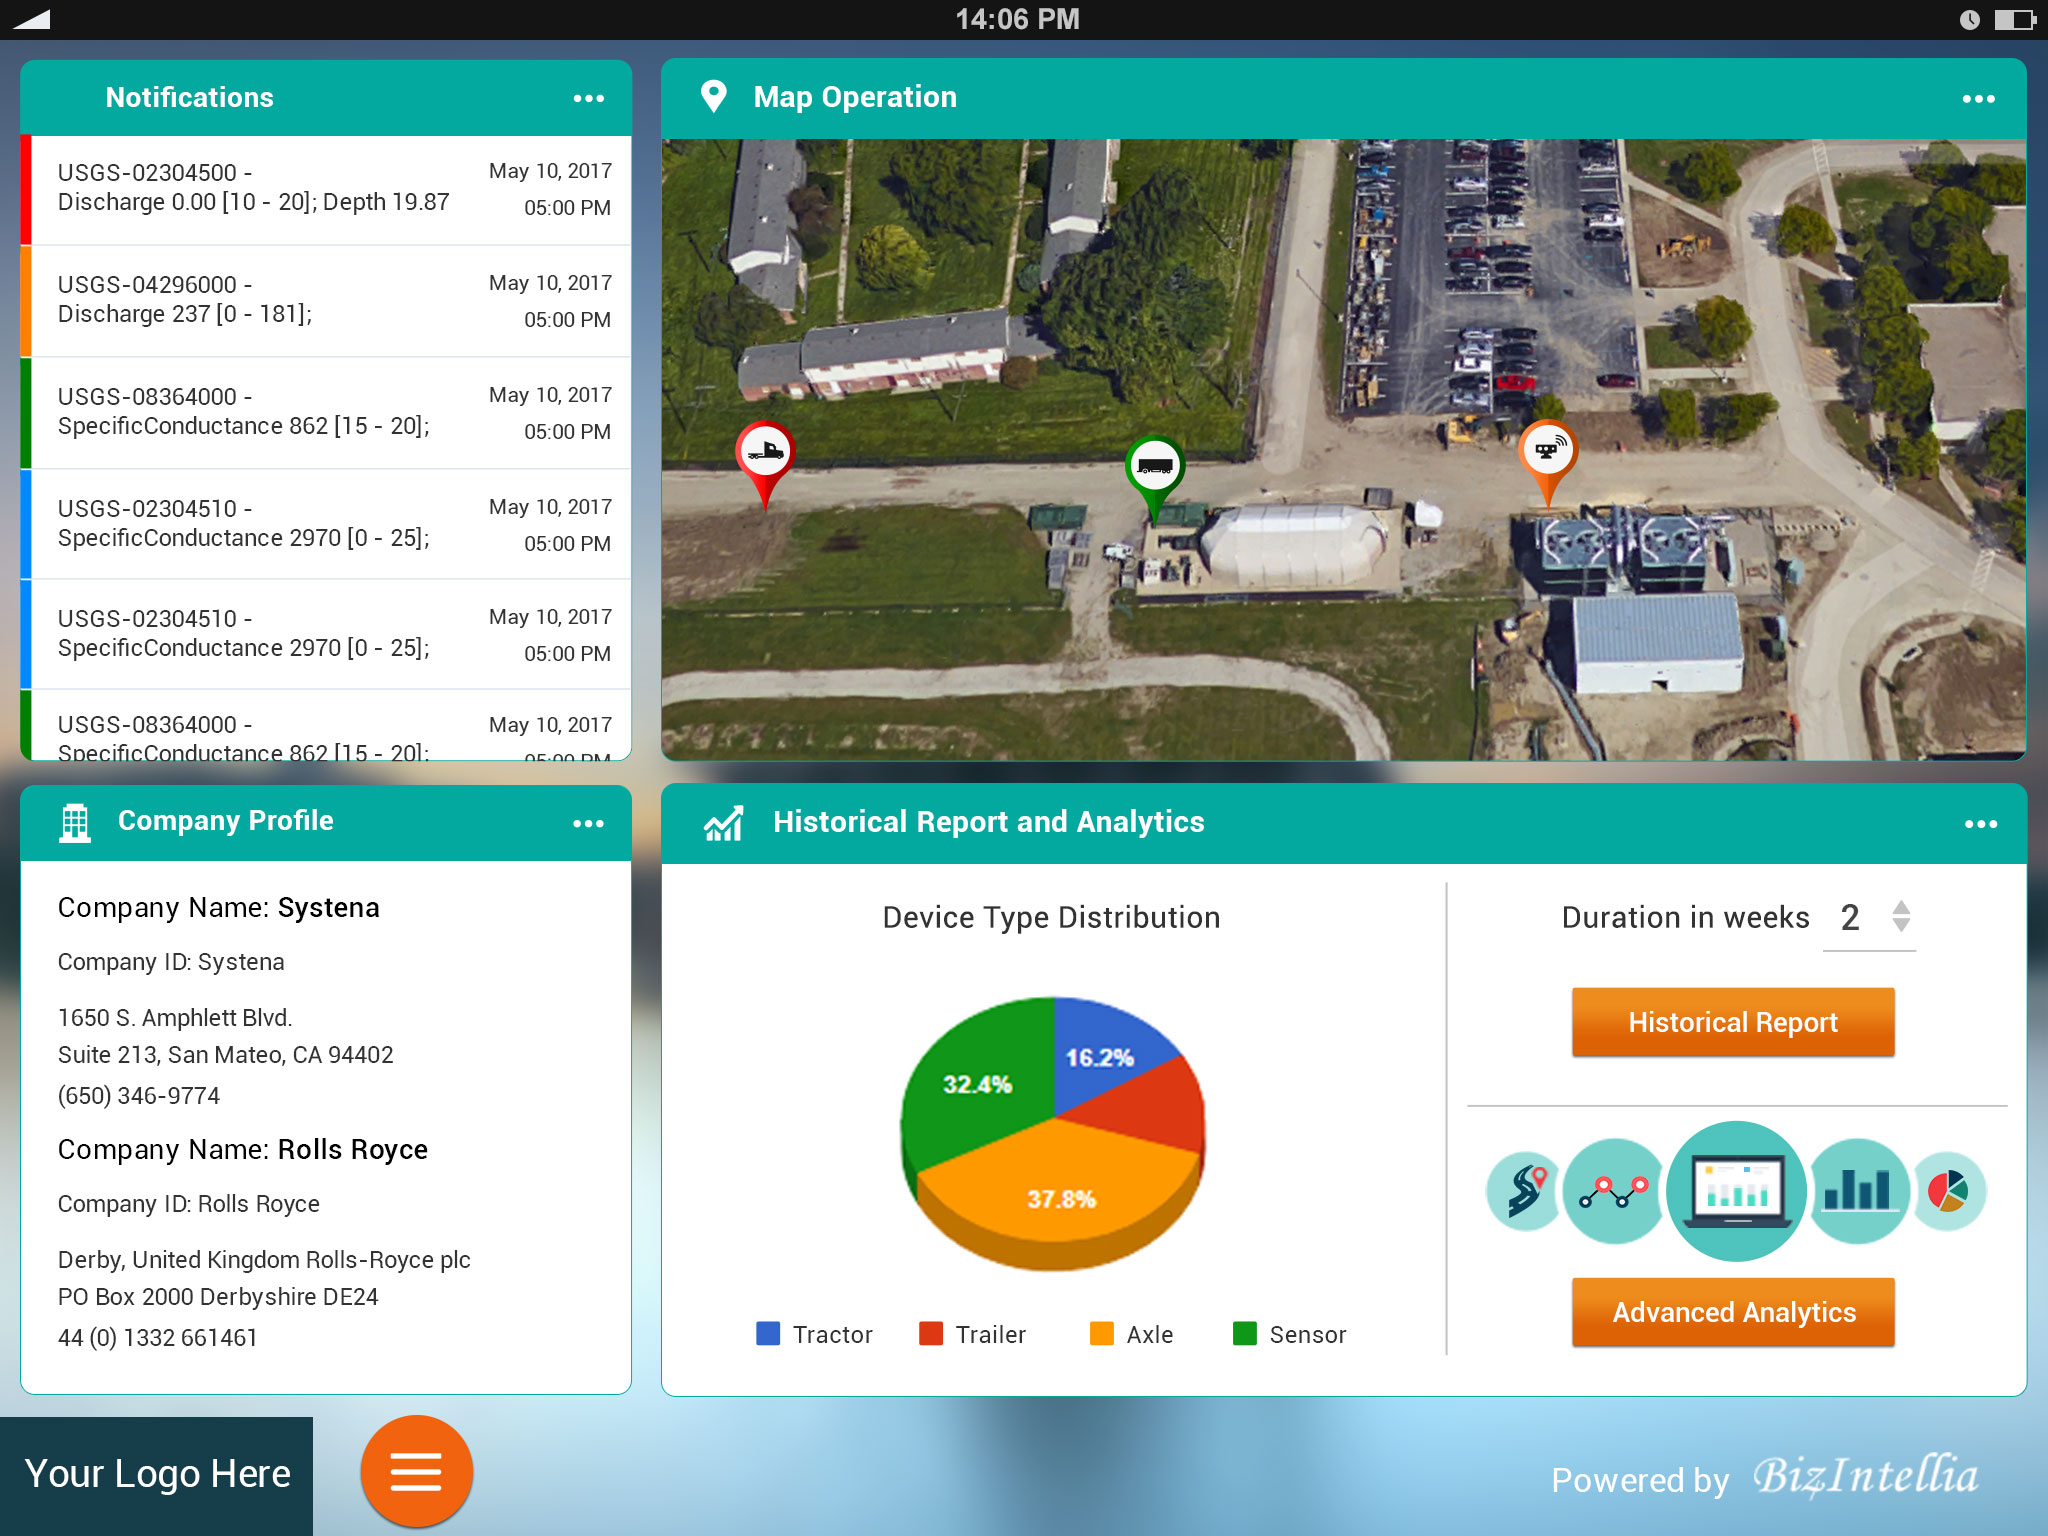The height and width of the screenshot is (1536, 2048).
Task: Toggle Sensor legend green swatch
Action: [x=1245, y=1334]
